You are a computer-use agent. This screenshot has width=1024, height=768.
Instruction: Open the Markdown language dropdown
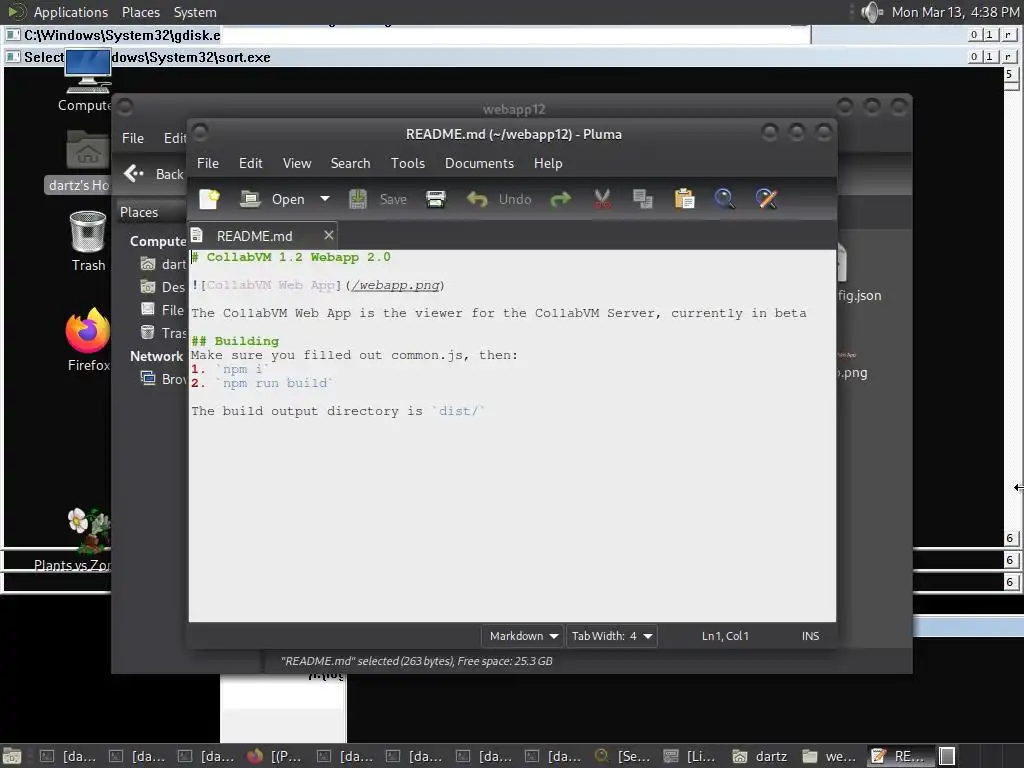click(523, 636)
